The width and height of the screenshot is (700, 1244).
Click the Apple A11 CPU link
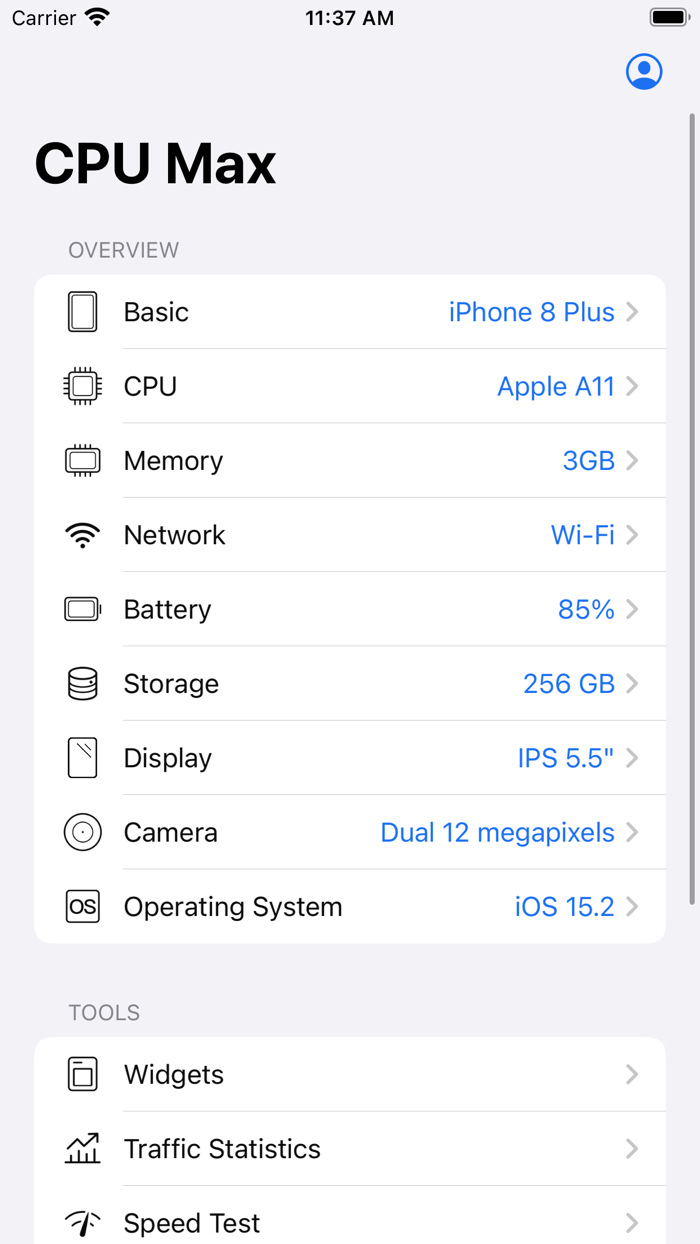556,385
